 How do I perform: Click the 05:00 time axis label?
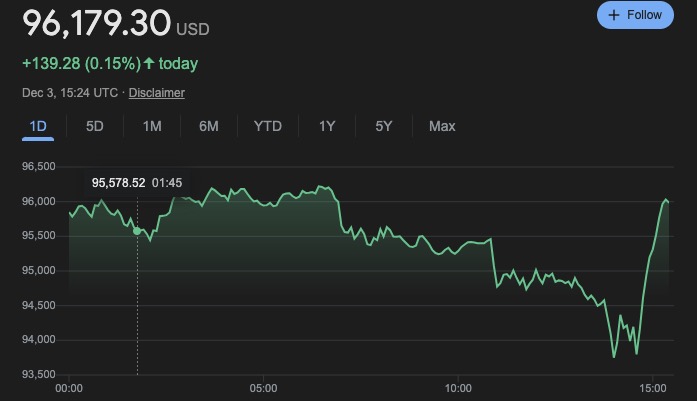(263, 386)
